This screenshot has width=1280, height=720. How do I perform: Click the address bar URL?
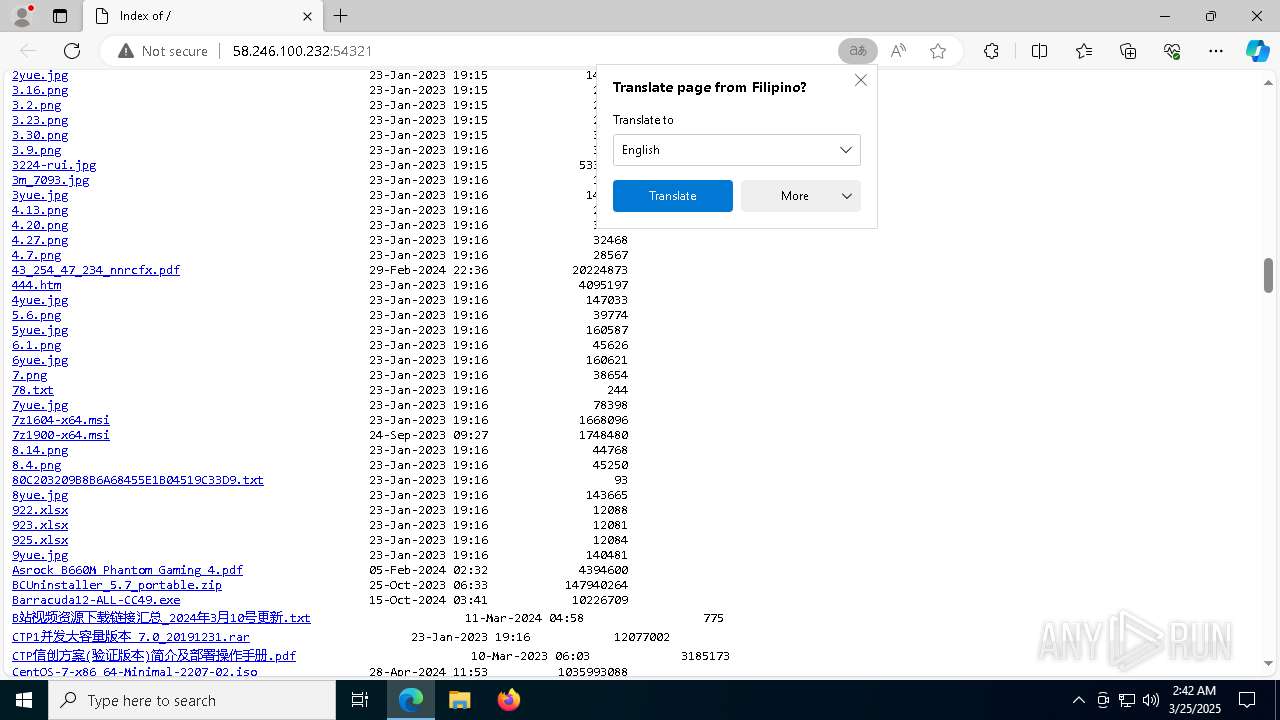click(x=302, y=51)
